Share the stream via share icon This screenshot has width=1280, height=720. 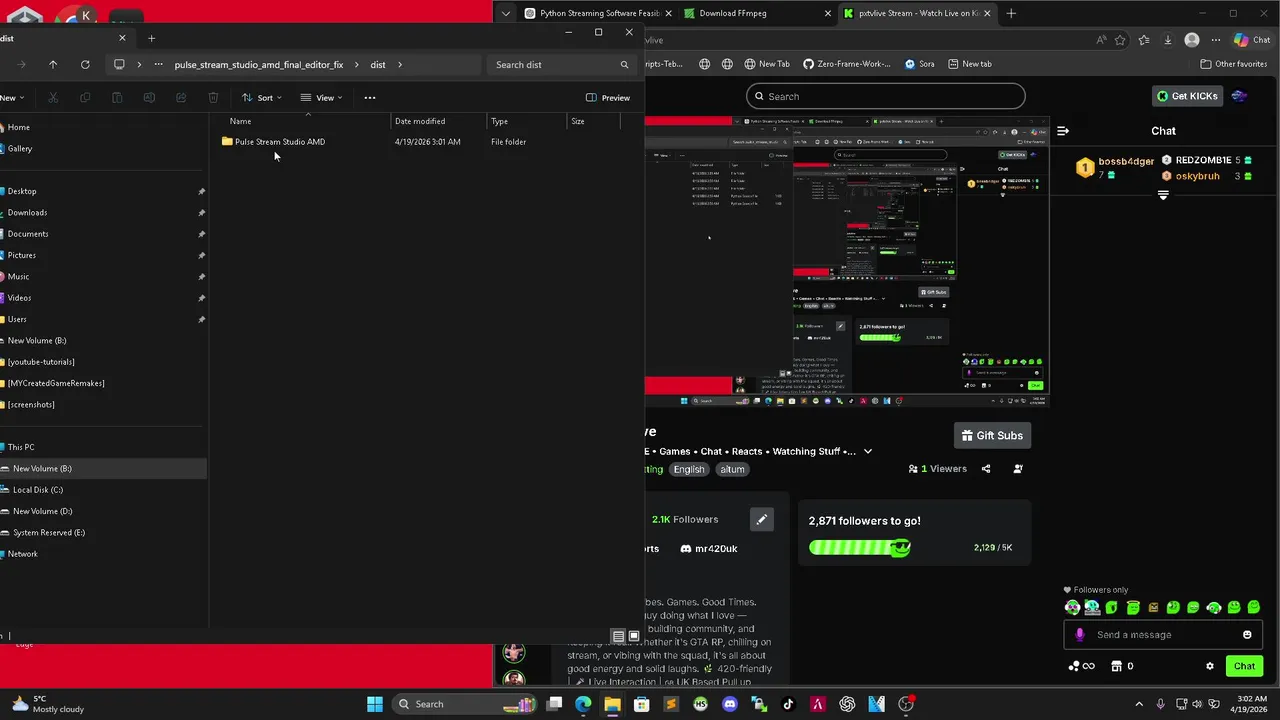986,468
